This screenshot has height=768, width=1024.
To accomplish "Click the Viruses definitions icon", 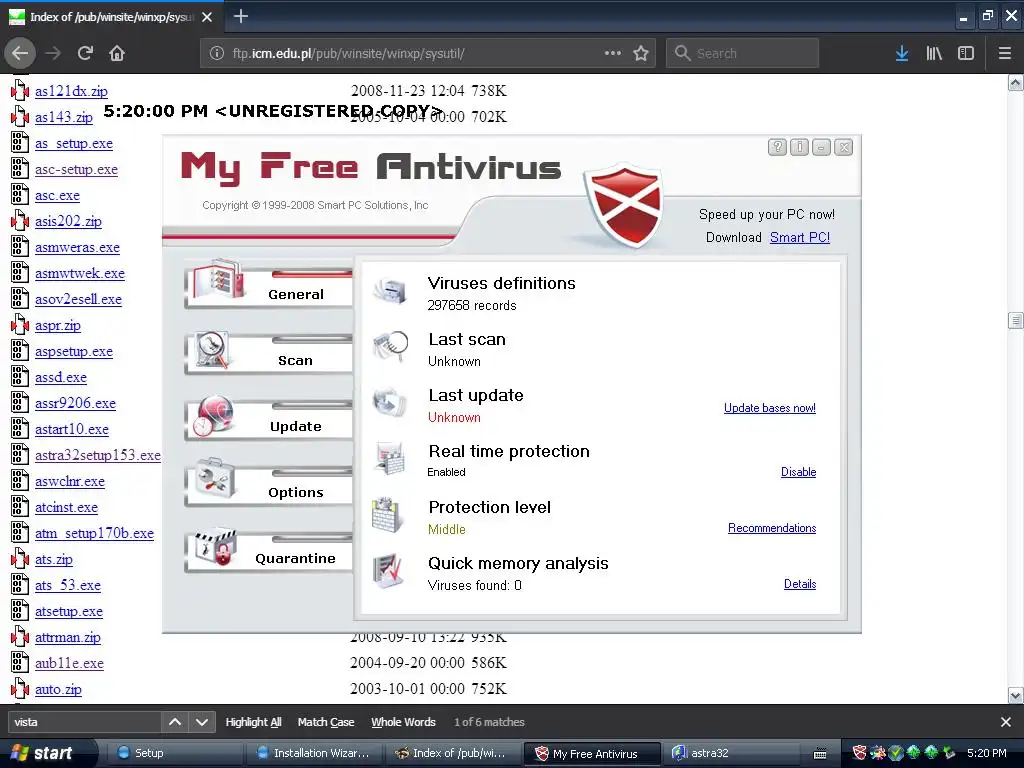I will (391, 291).
